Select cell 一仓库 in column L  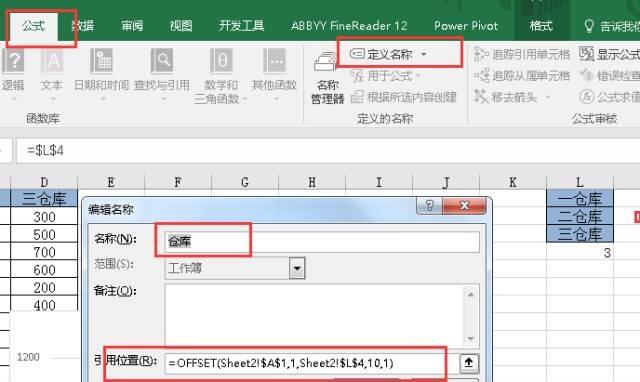click(580, 198)
